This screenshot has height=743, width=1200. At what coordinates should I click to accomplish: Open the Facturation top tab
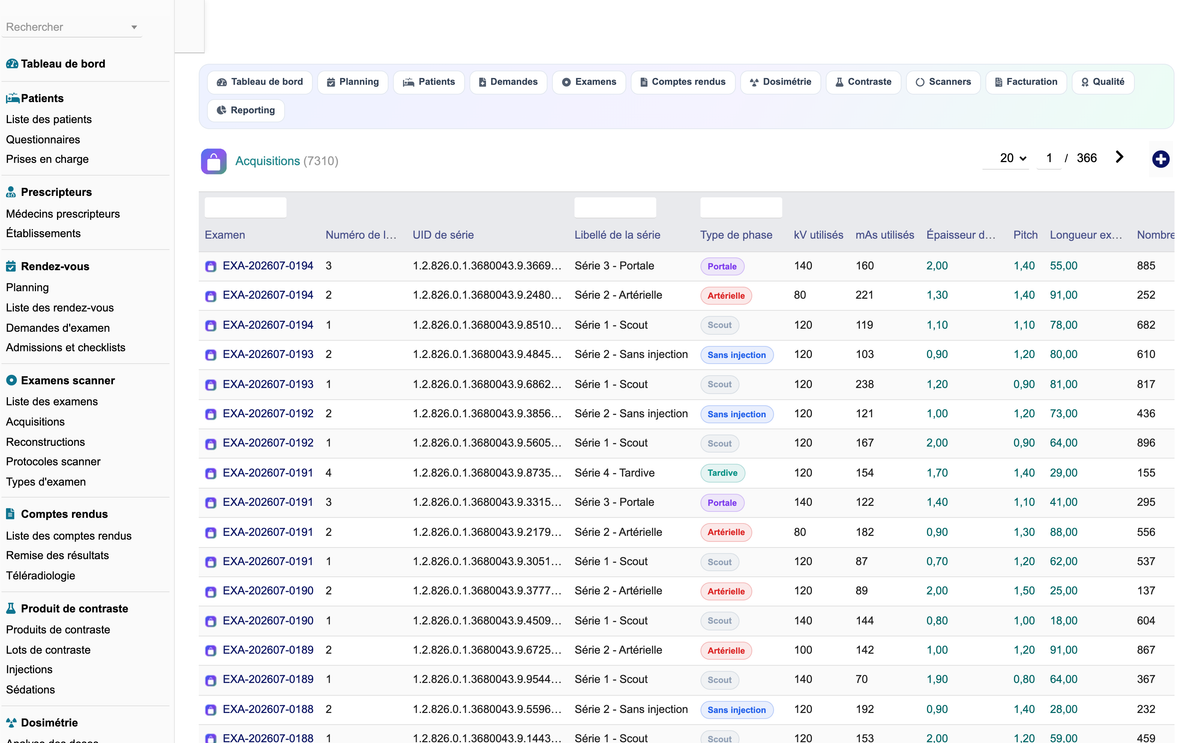pyautogui.click(x=1026, y=82)
